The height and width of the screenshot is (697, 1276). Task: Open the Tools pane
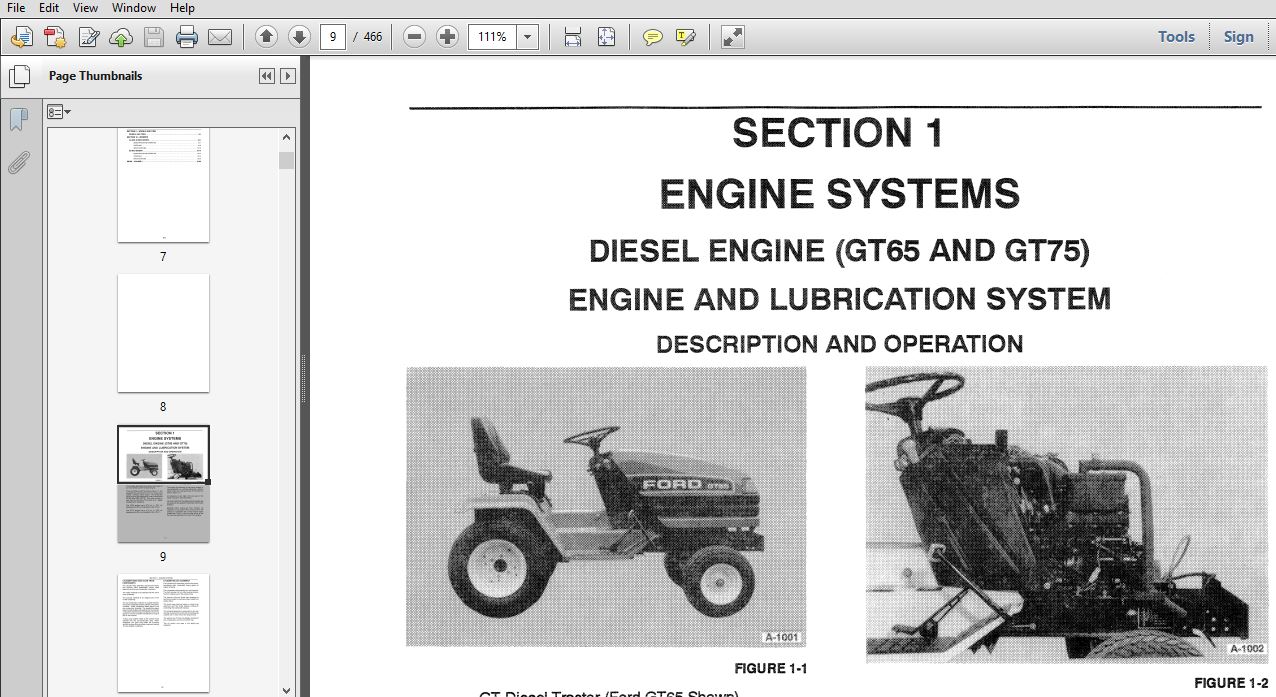click(1176, 37)
